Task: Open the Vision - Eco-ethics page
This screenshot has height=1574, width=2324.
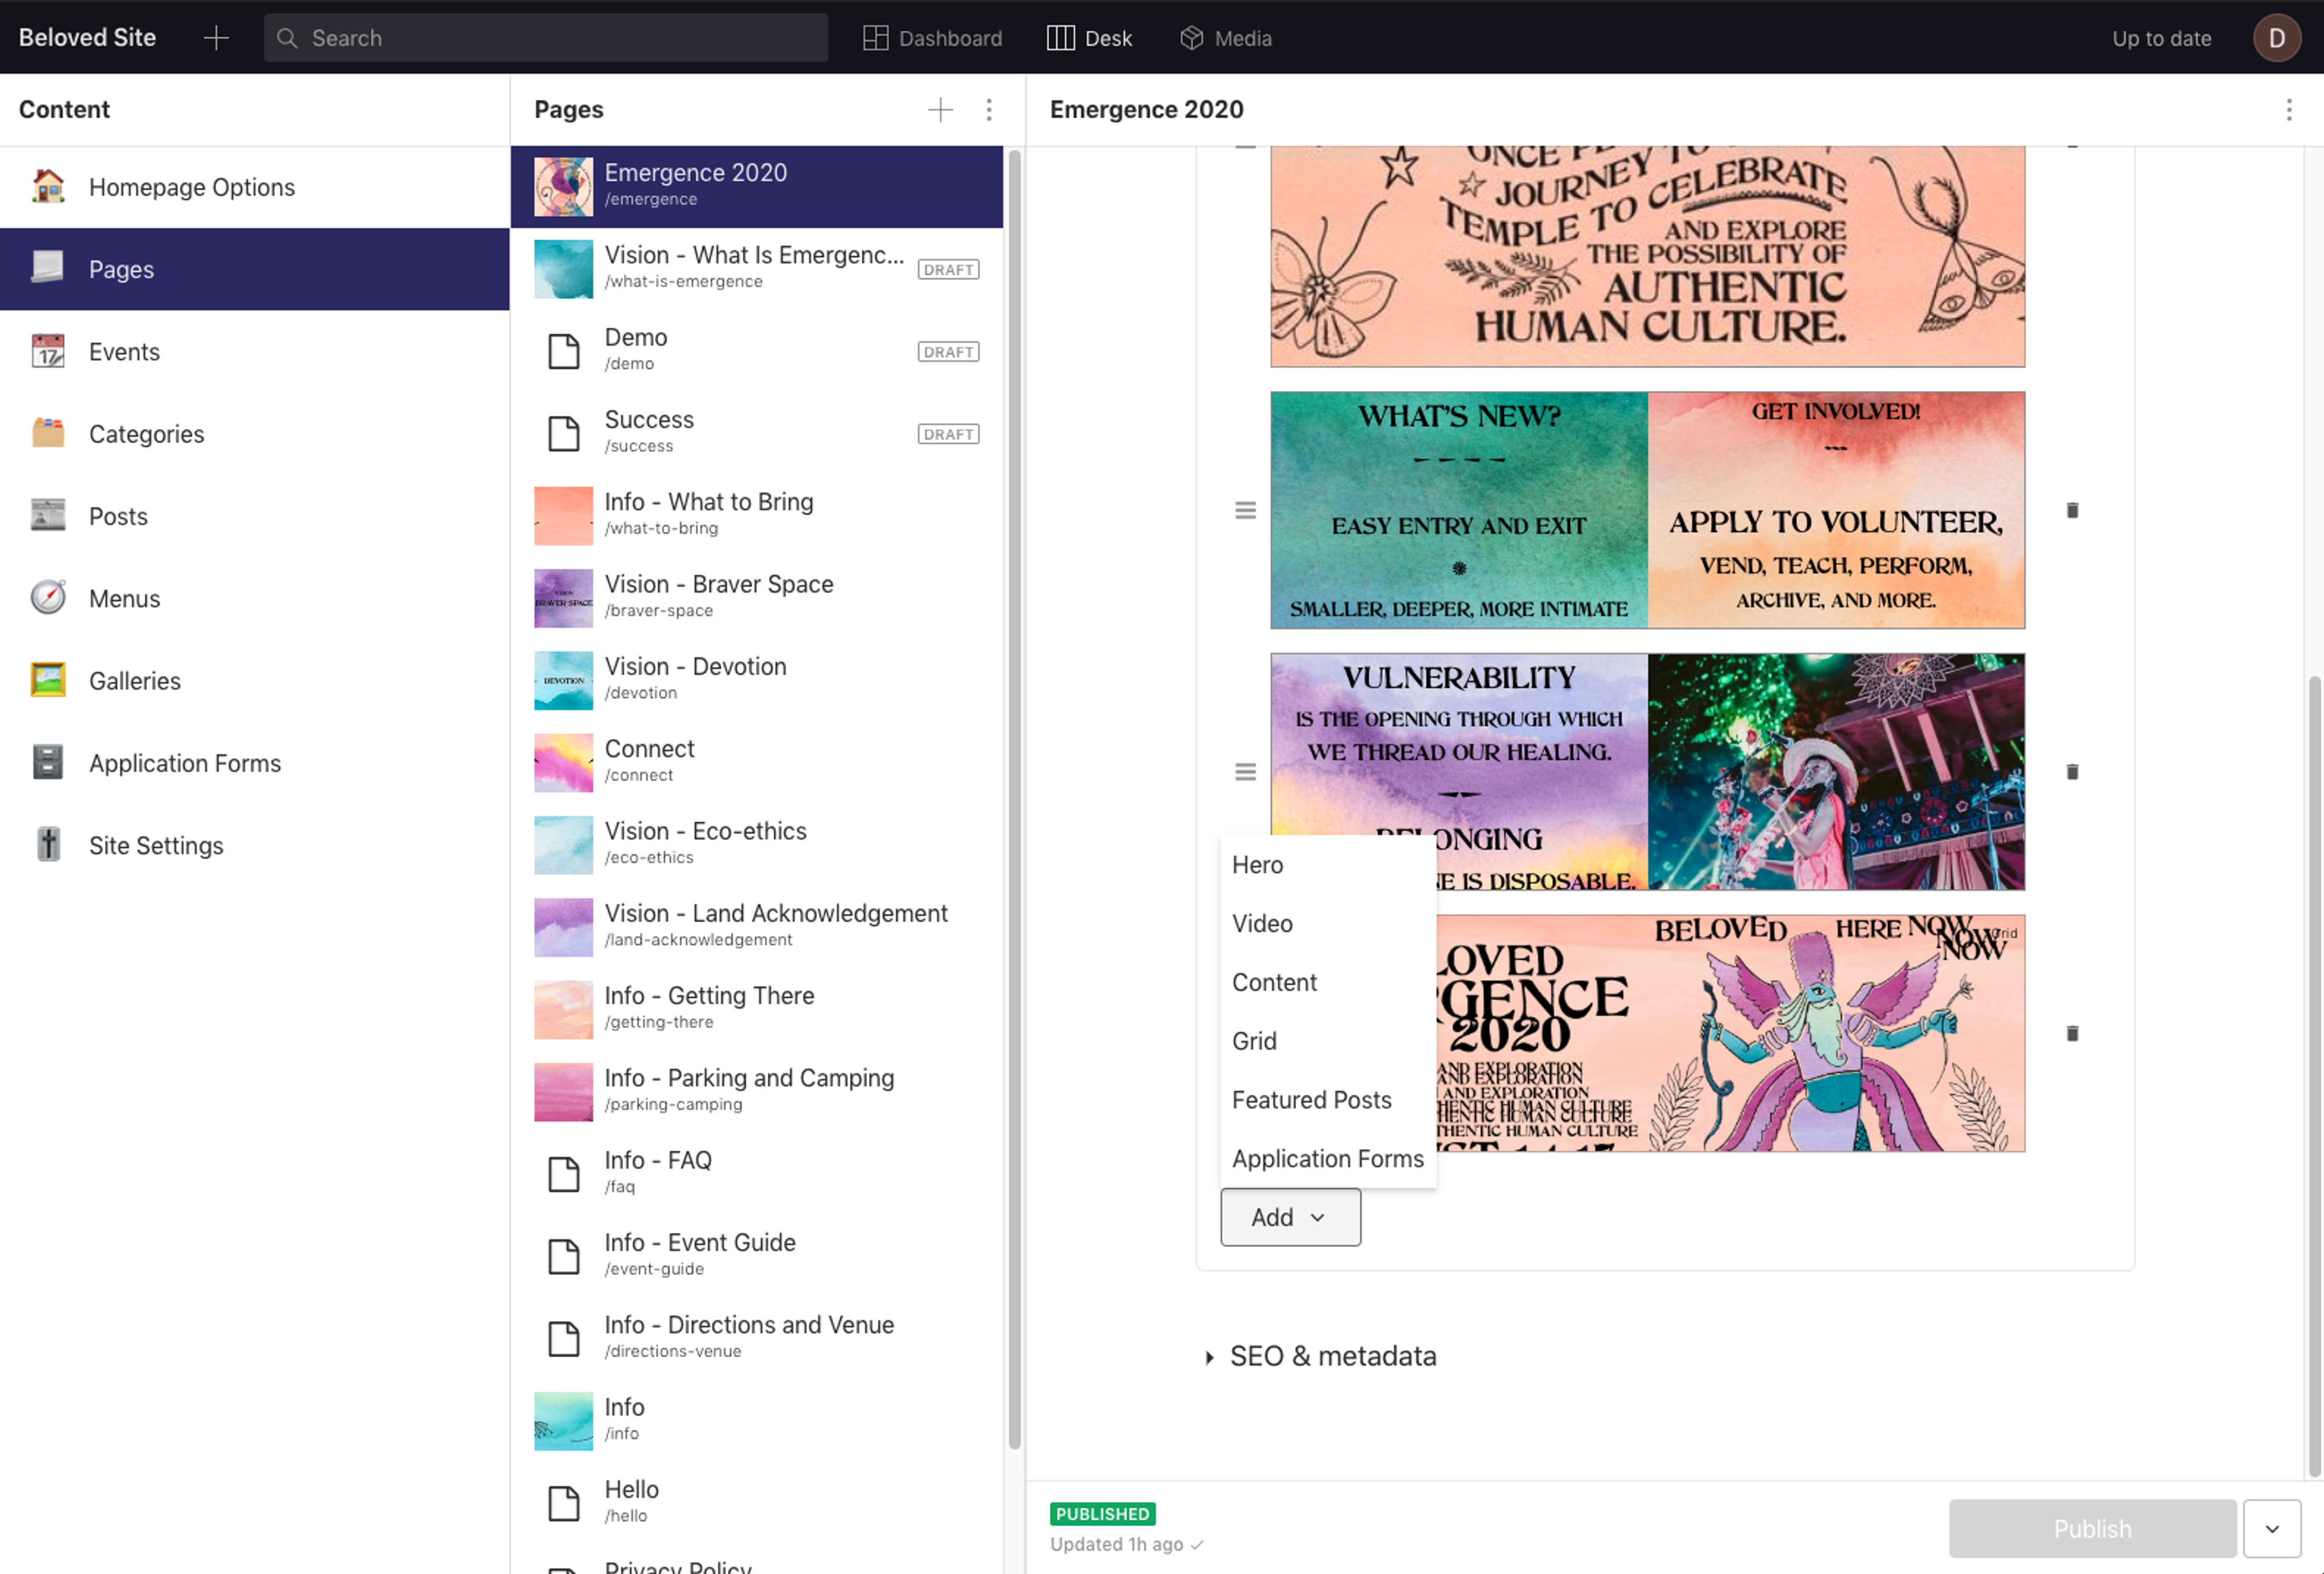Action: tap(756, 845)
